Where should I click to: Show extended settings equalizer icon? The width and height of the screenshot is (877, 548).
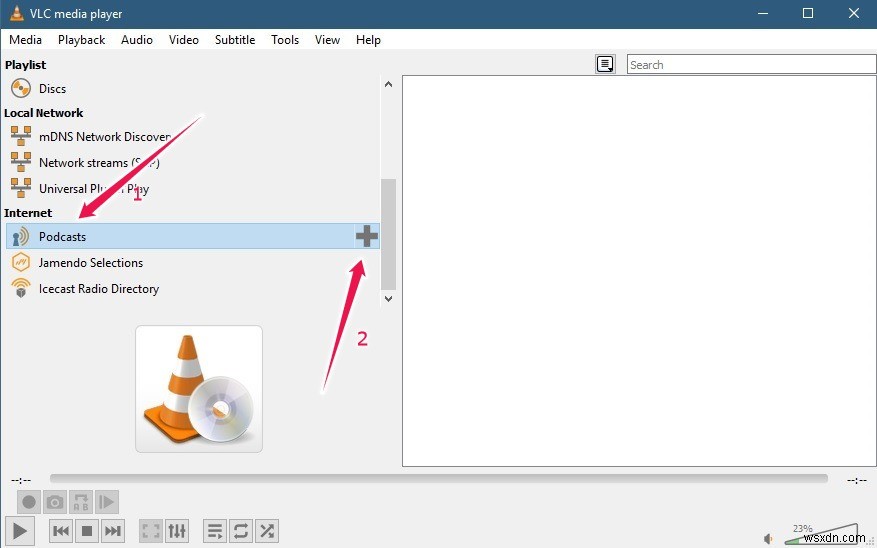(177, 531)
